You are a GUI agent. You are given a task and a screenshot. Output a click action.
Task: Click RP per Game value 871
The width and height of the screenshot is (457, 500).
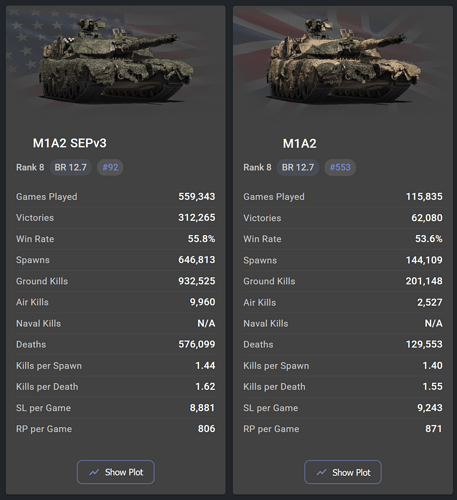[434, 429]
